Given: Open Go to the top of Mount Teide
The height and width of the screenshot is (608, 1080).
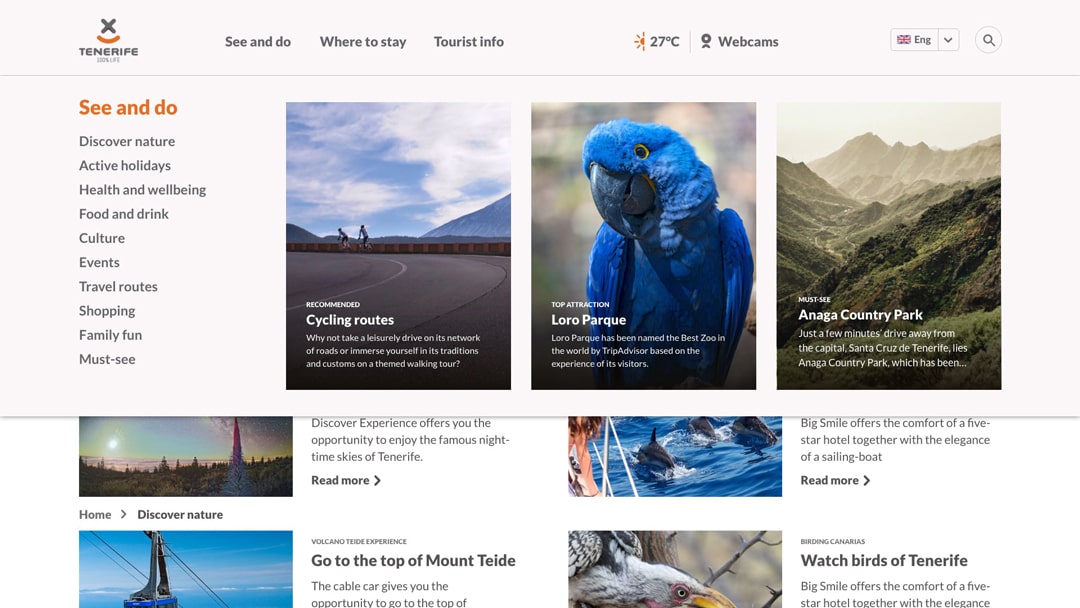Looking at the screenshot, I should click(x=413, y=560).
